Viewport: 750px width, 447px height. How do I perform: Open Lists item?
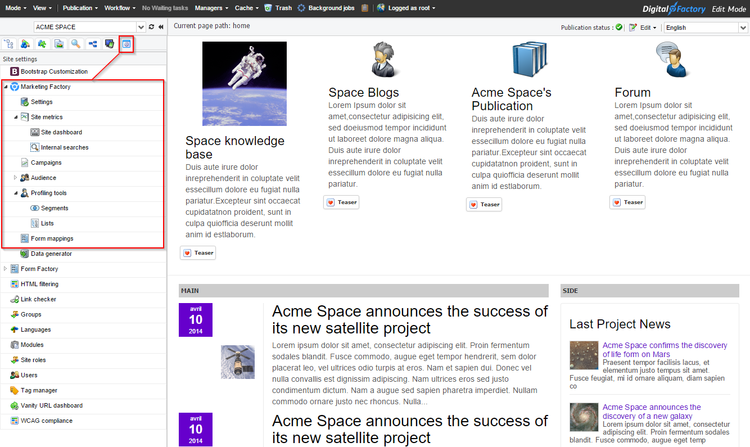coord(47,223)
